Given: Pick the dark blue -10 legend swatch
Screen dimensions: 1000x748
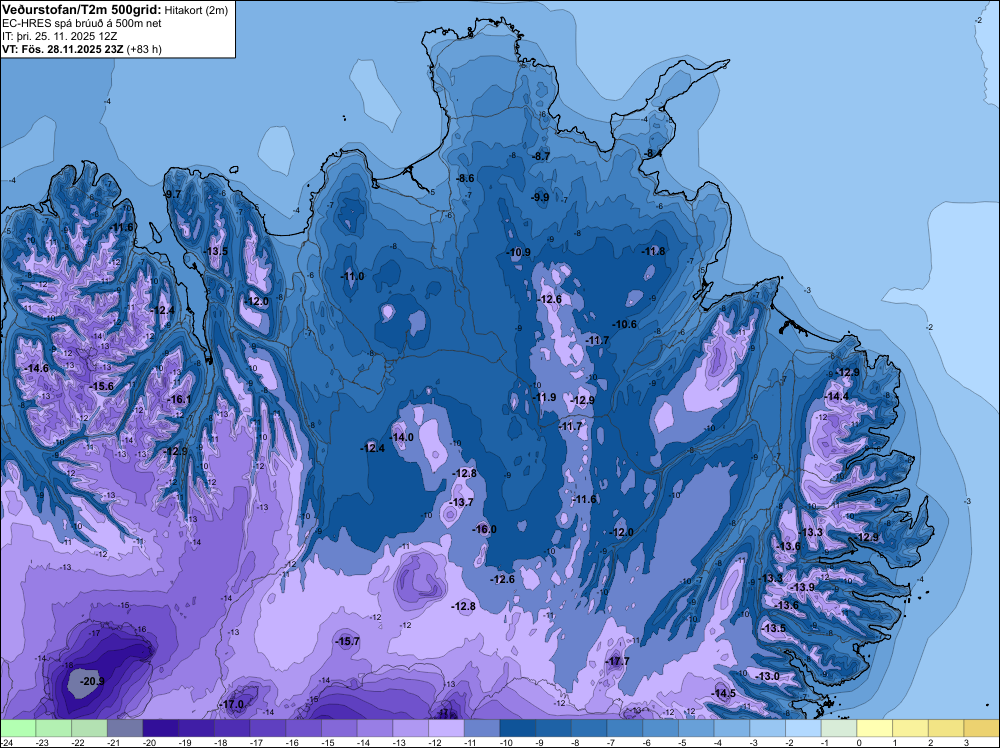Looking at the screenshot, I should click(x=518, y=728).
